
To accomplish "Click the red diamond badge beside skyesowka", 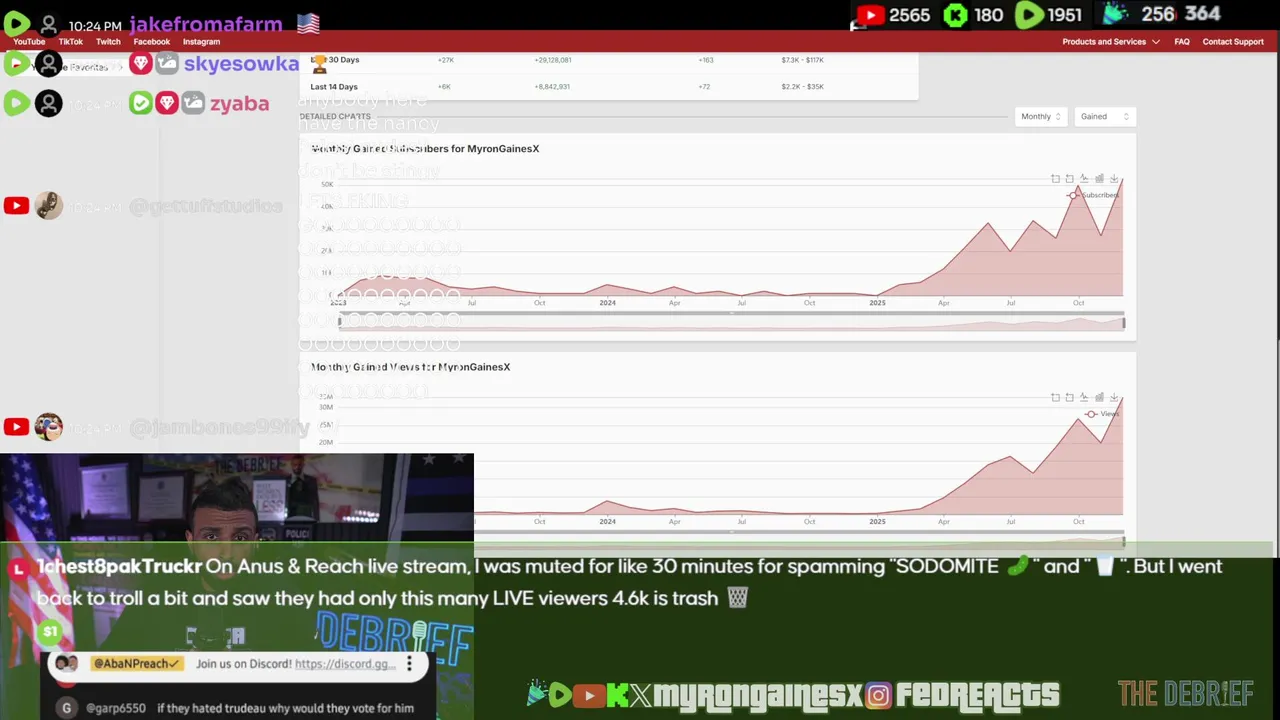I will 141,64.
